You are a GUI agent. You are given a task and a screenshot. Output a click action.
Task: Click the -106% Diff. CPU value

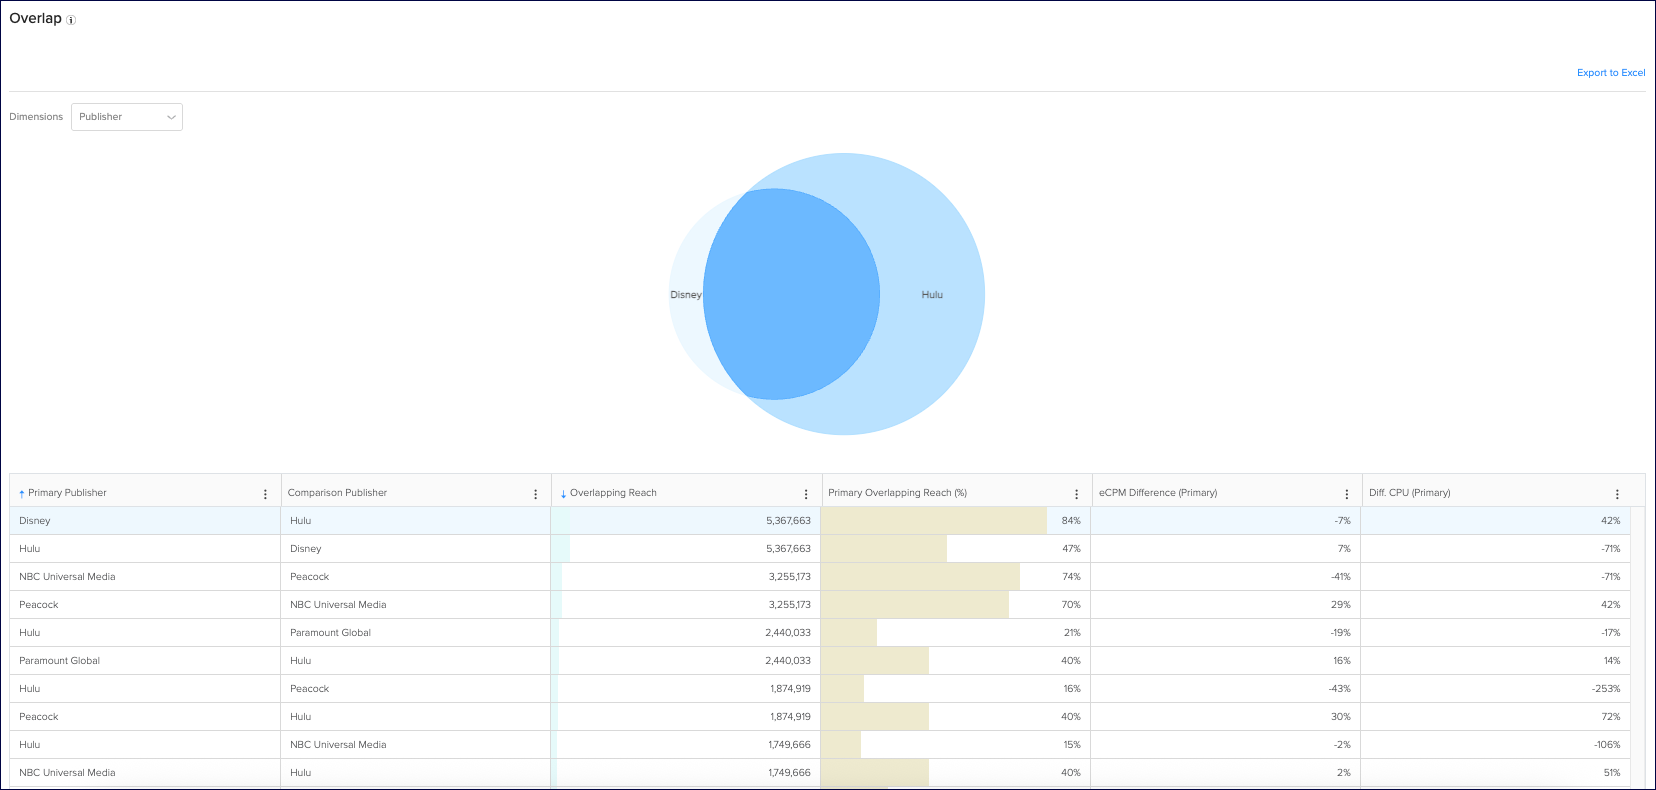tap(1607, 745)
